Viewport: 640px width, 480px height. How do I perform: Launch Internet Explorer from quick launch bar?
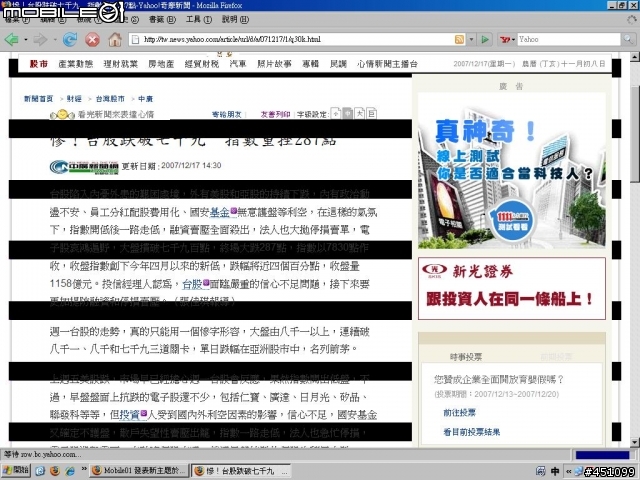click(x=70, y=471)
